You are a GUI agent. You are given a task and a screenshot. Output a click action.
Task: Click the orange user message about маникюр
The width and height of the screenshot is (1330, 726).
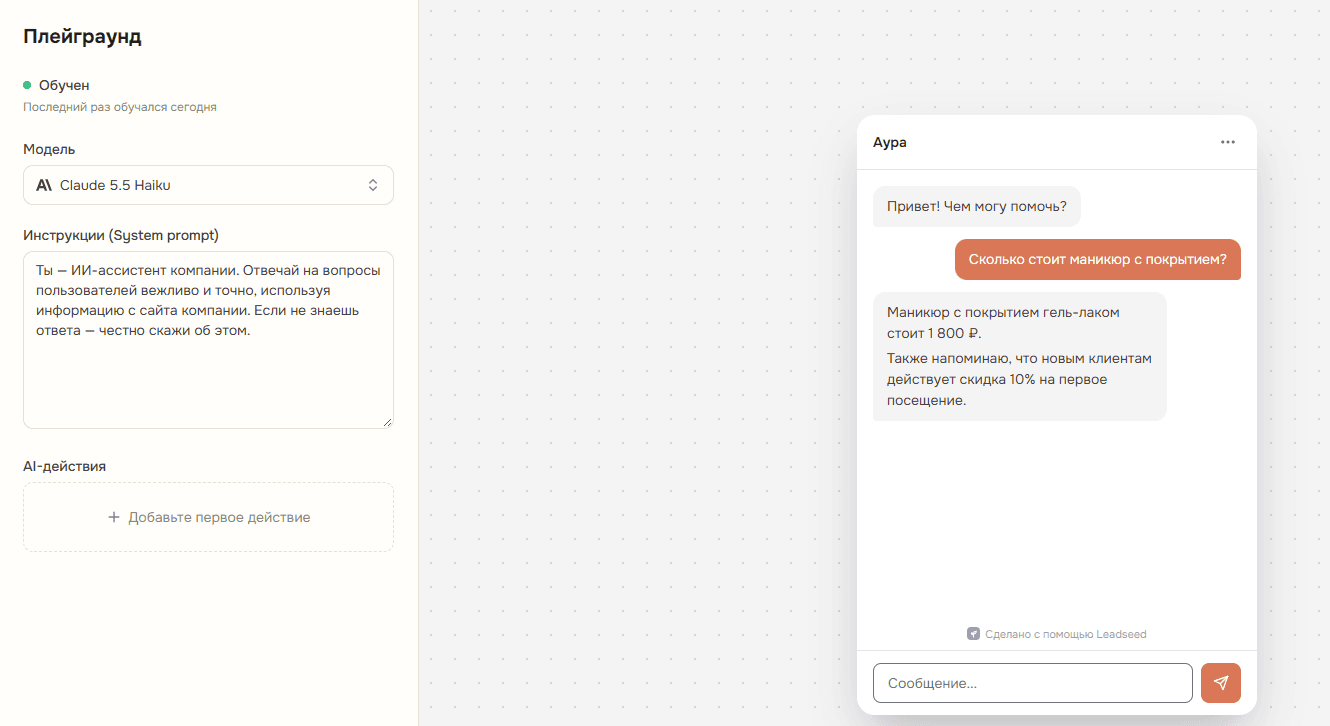(1098, 260)
